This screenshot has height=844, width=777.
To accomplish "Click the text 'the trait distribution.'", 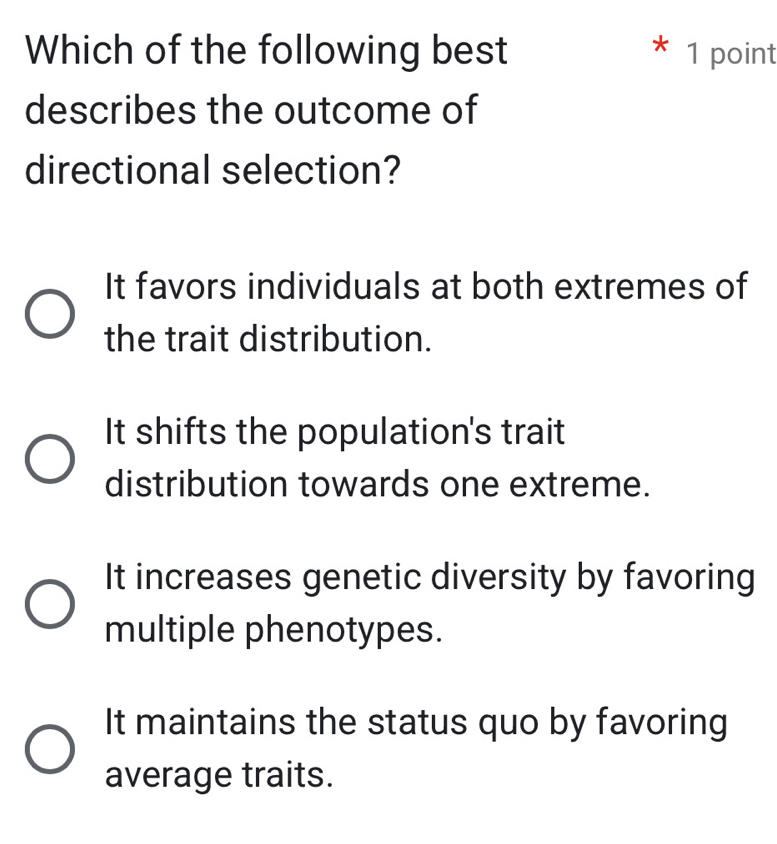I will point(268,339).
